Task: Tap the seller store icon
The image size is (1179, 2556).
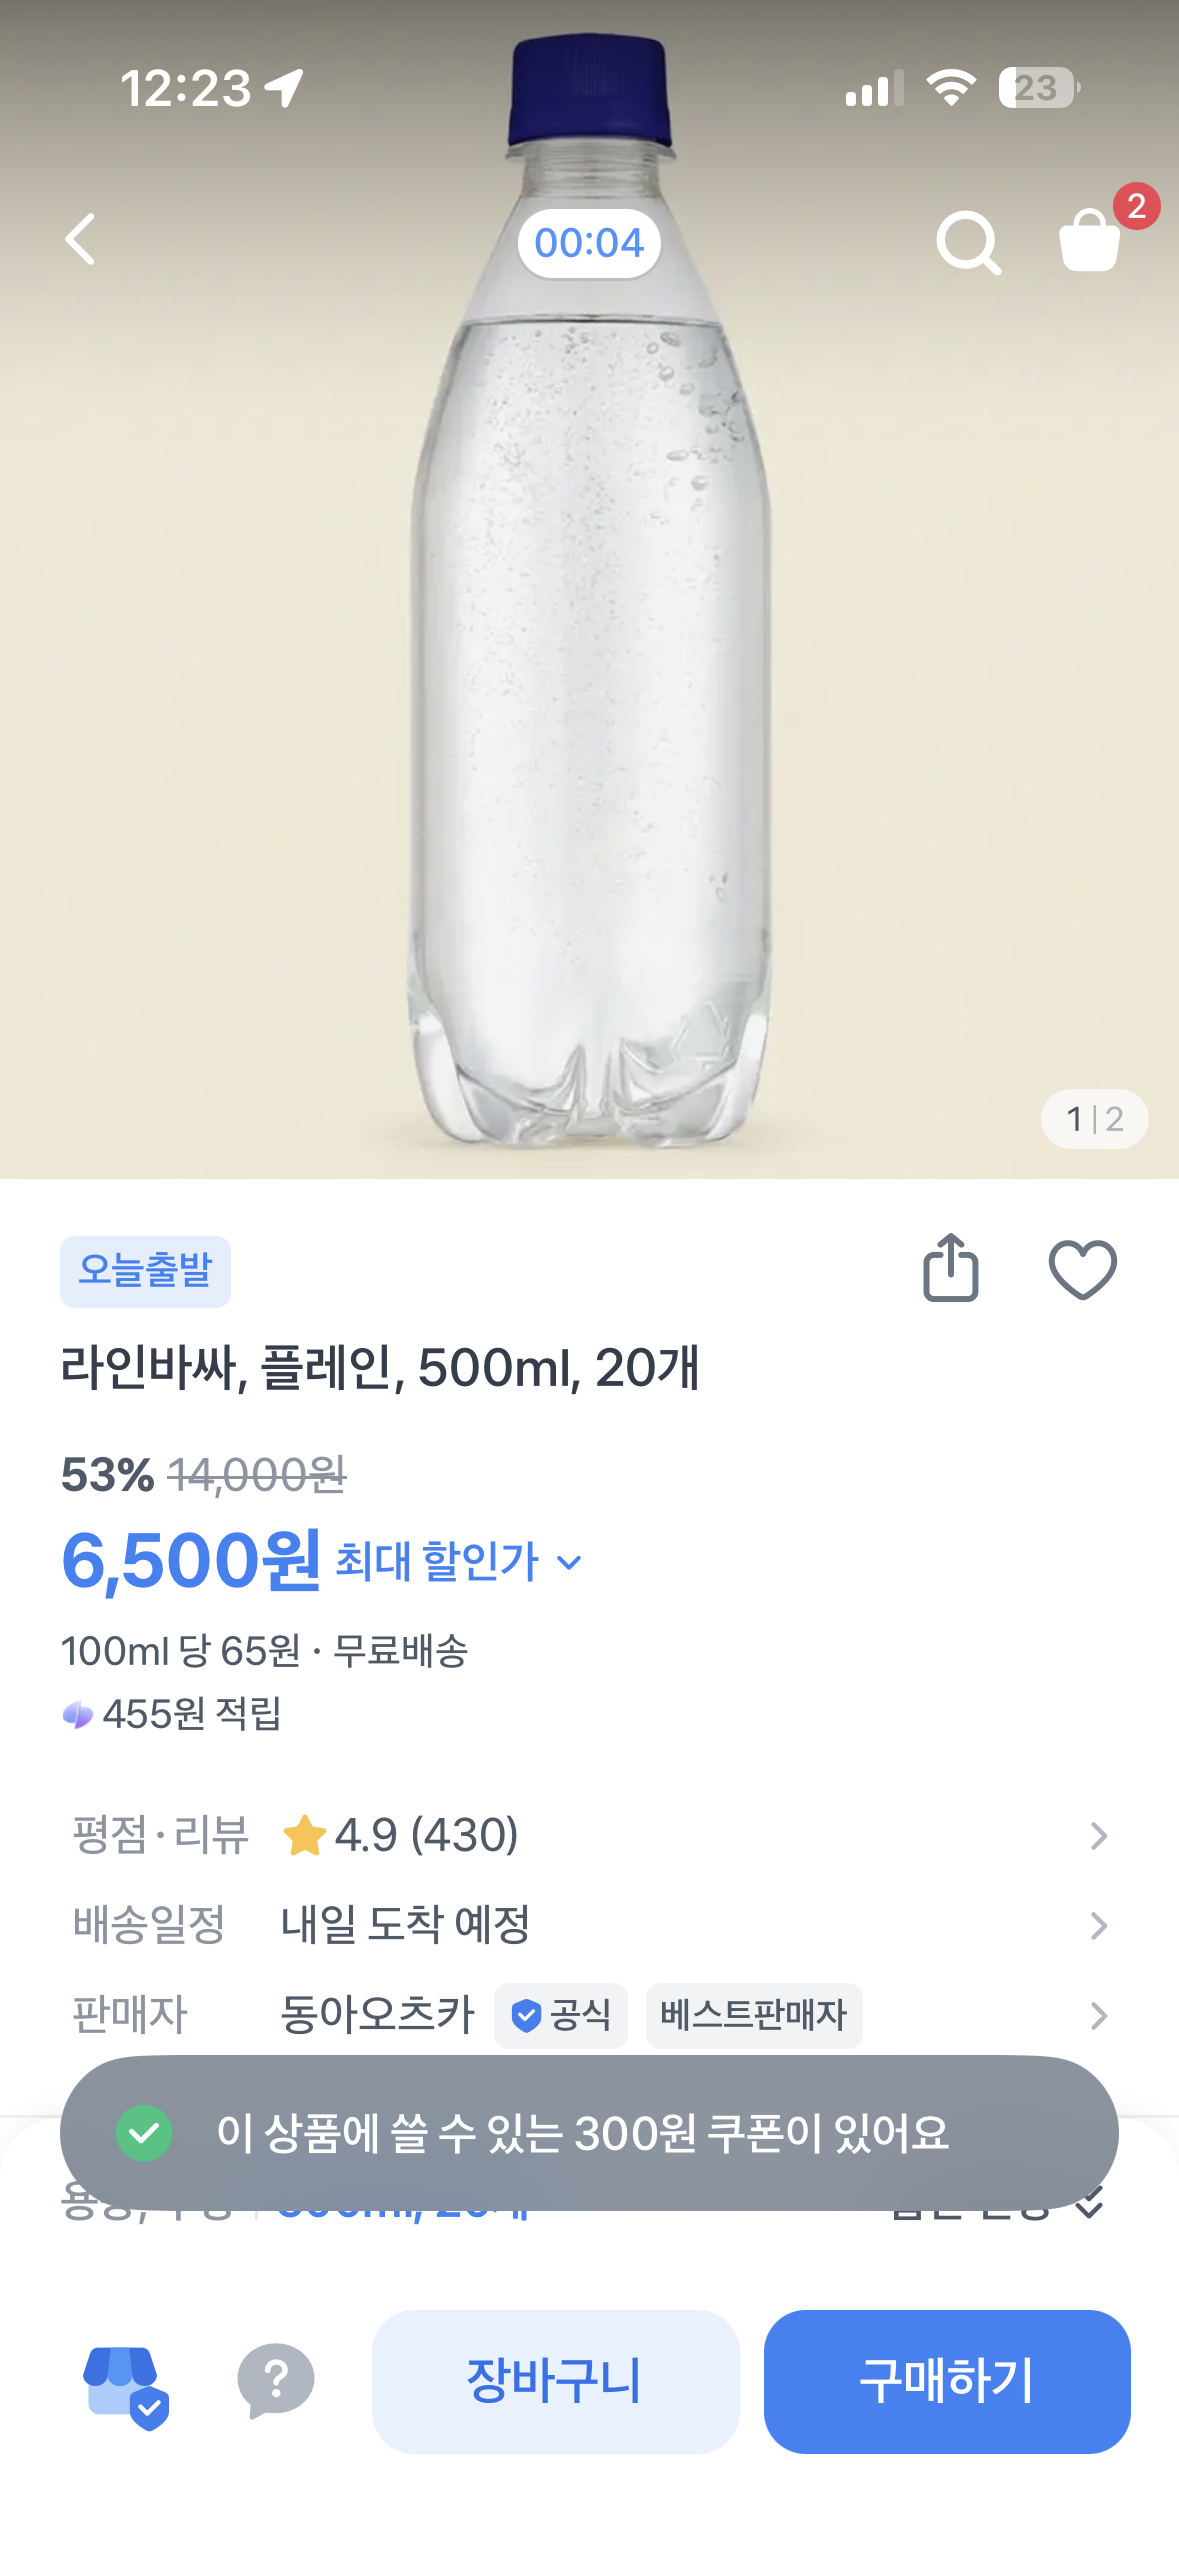Action: [x=125, y=2385]
